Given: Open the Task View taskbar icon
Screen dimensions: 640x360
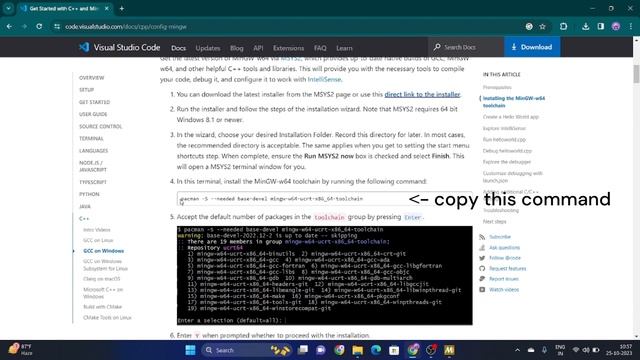Looking at the screenshot, I should pos(303,350).
